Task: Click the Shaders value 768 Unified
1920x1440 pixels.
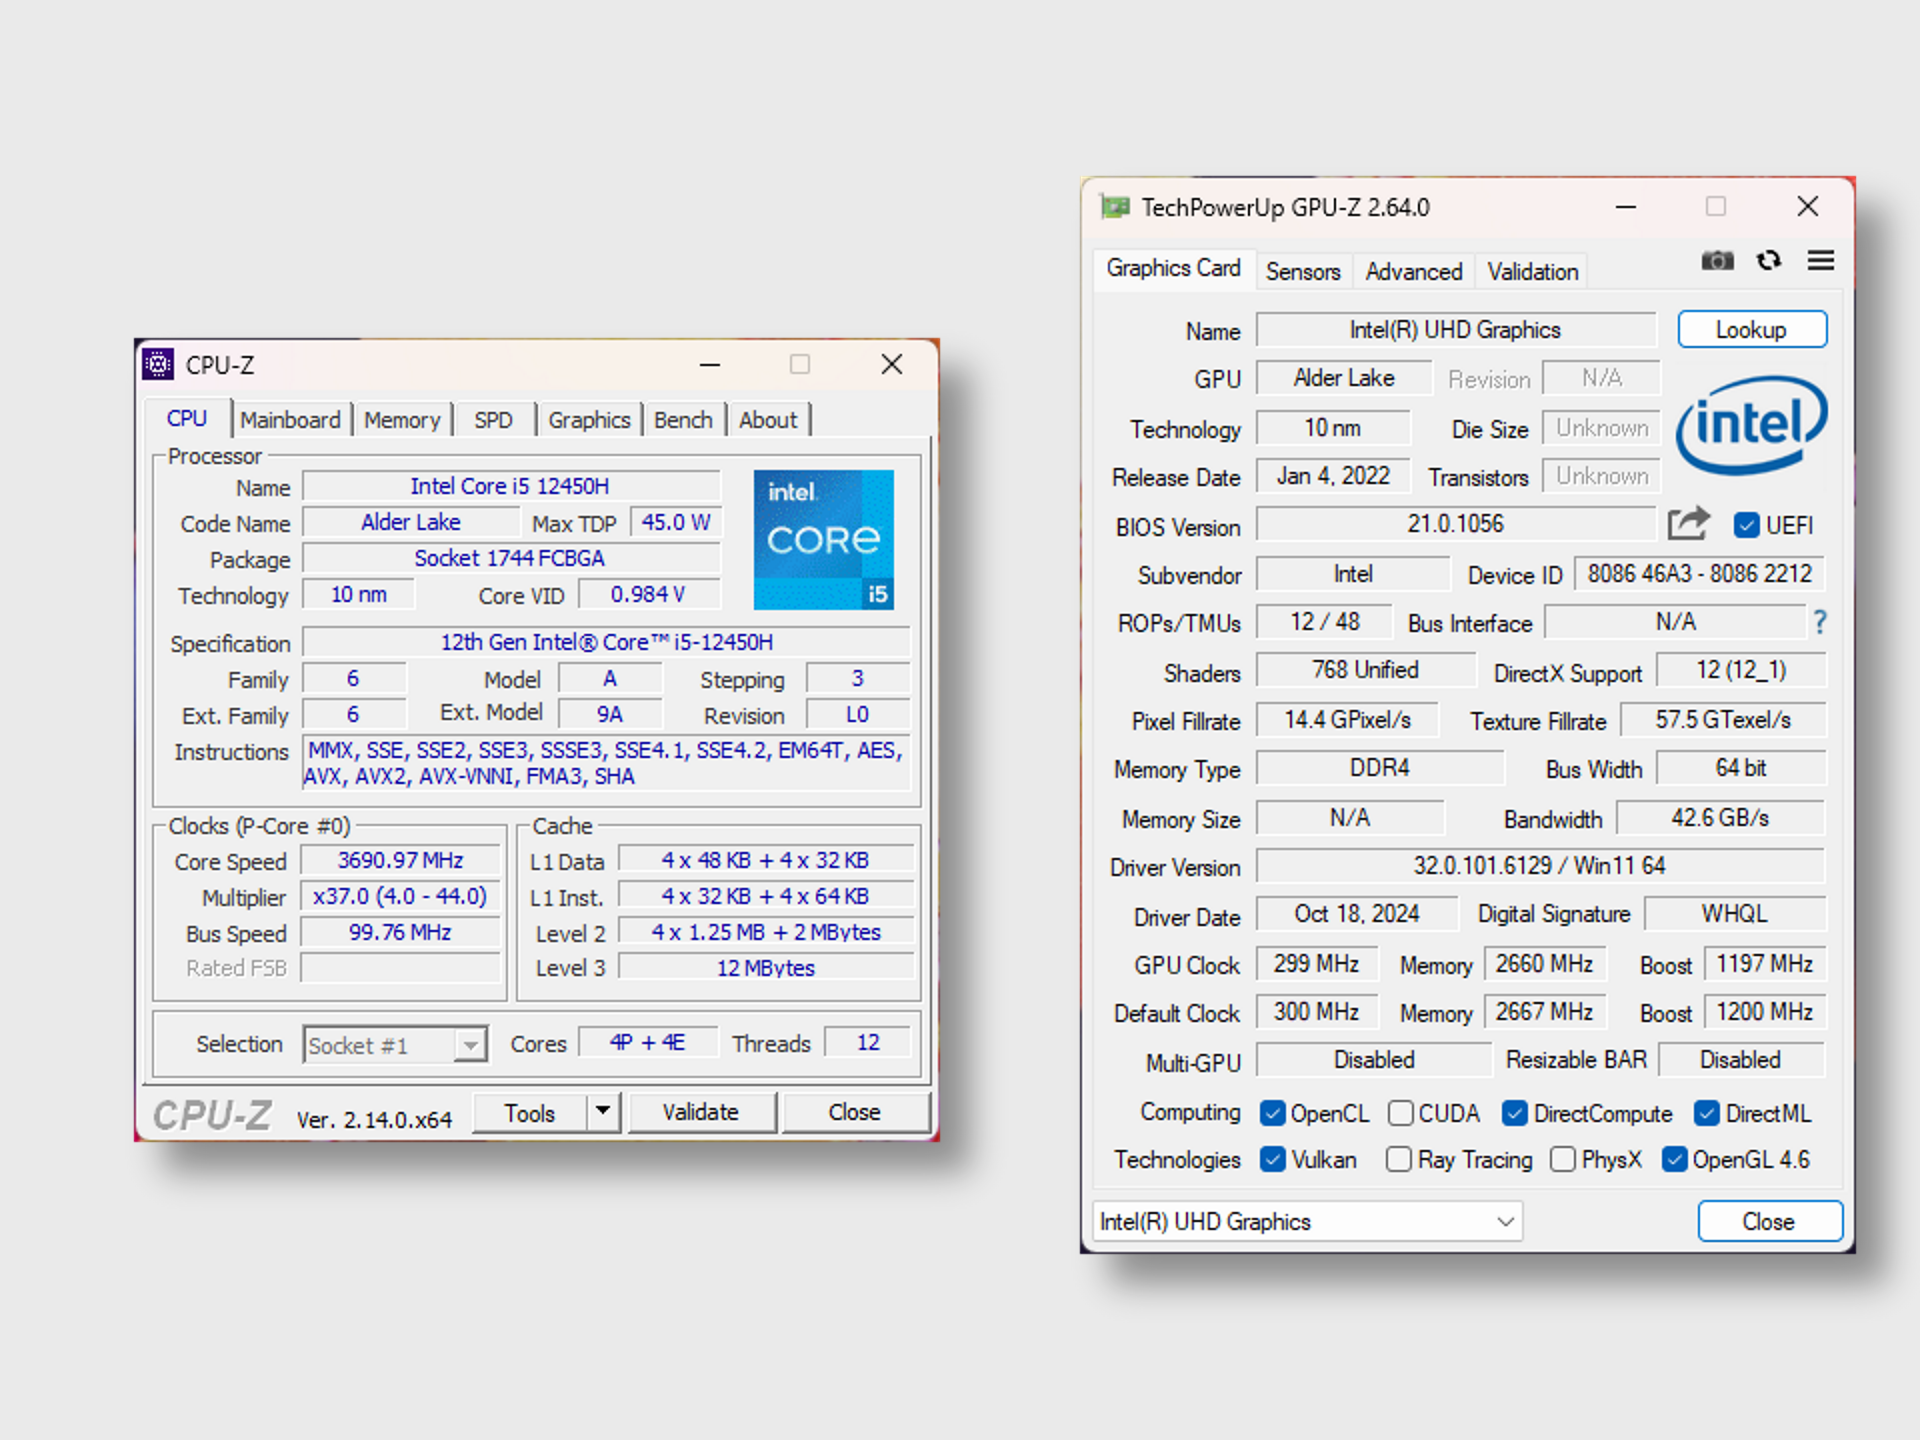Action: pyautogui.click(x=1366, y=669)
